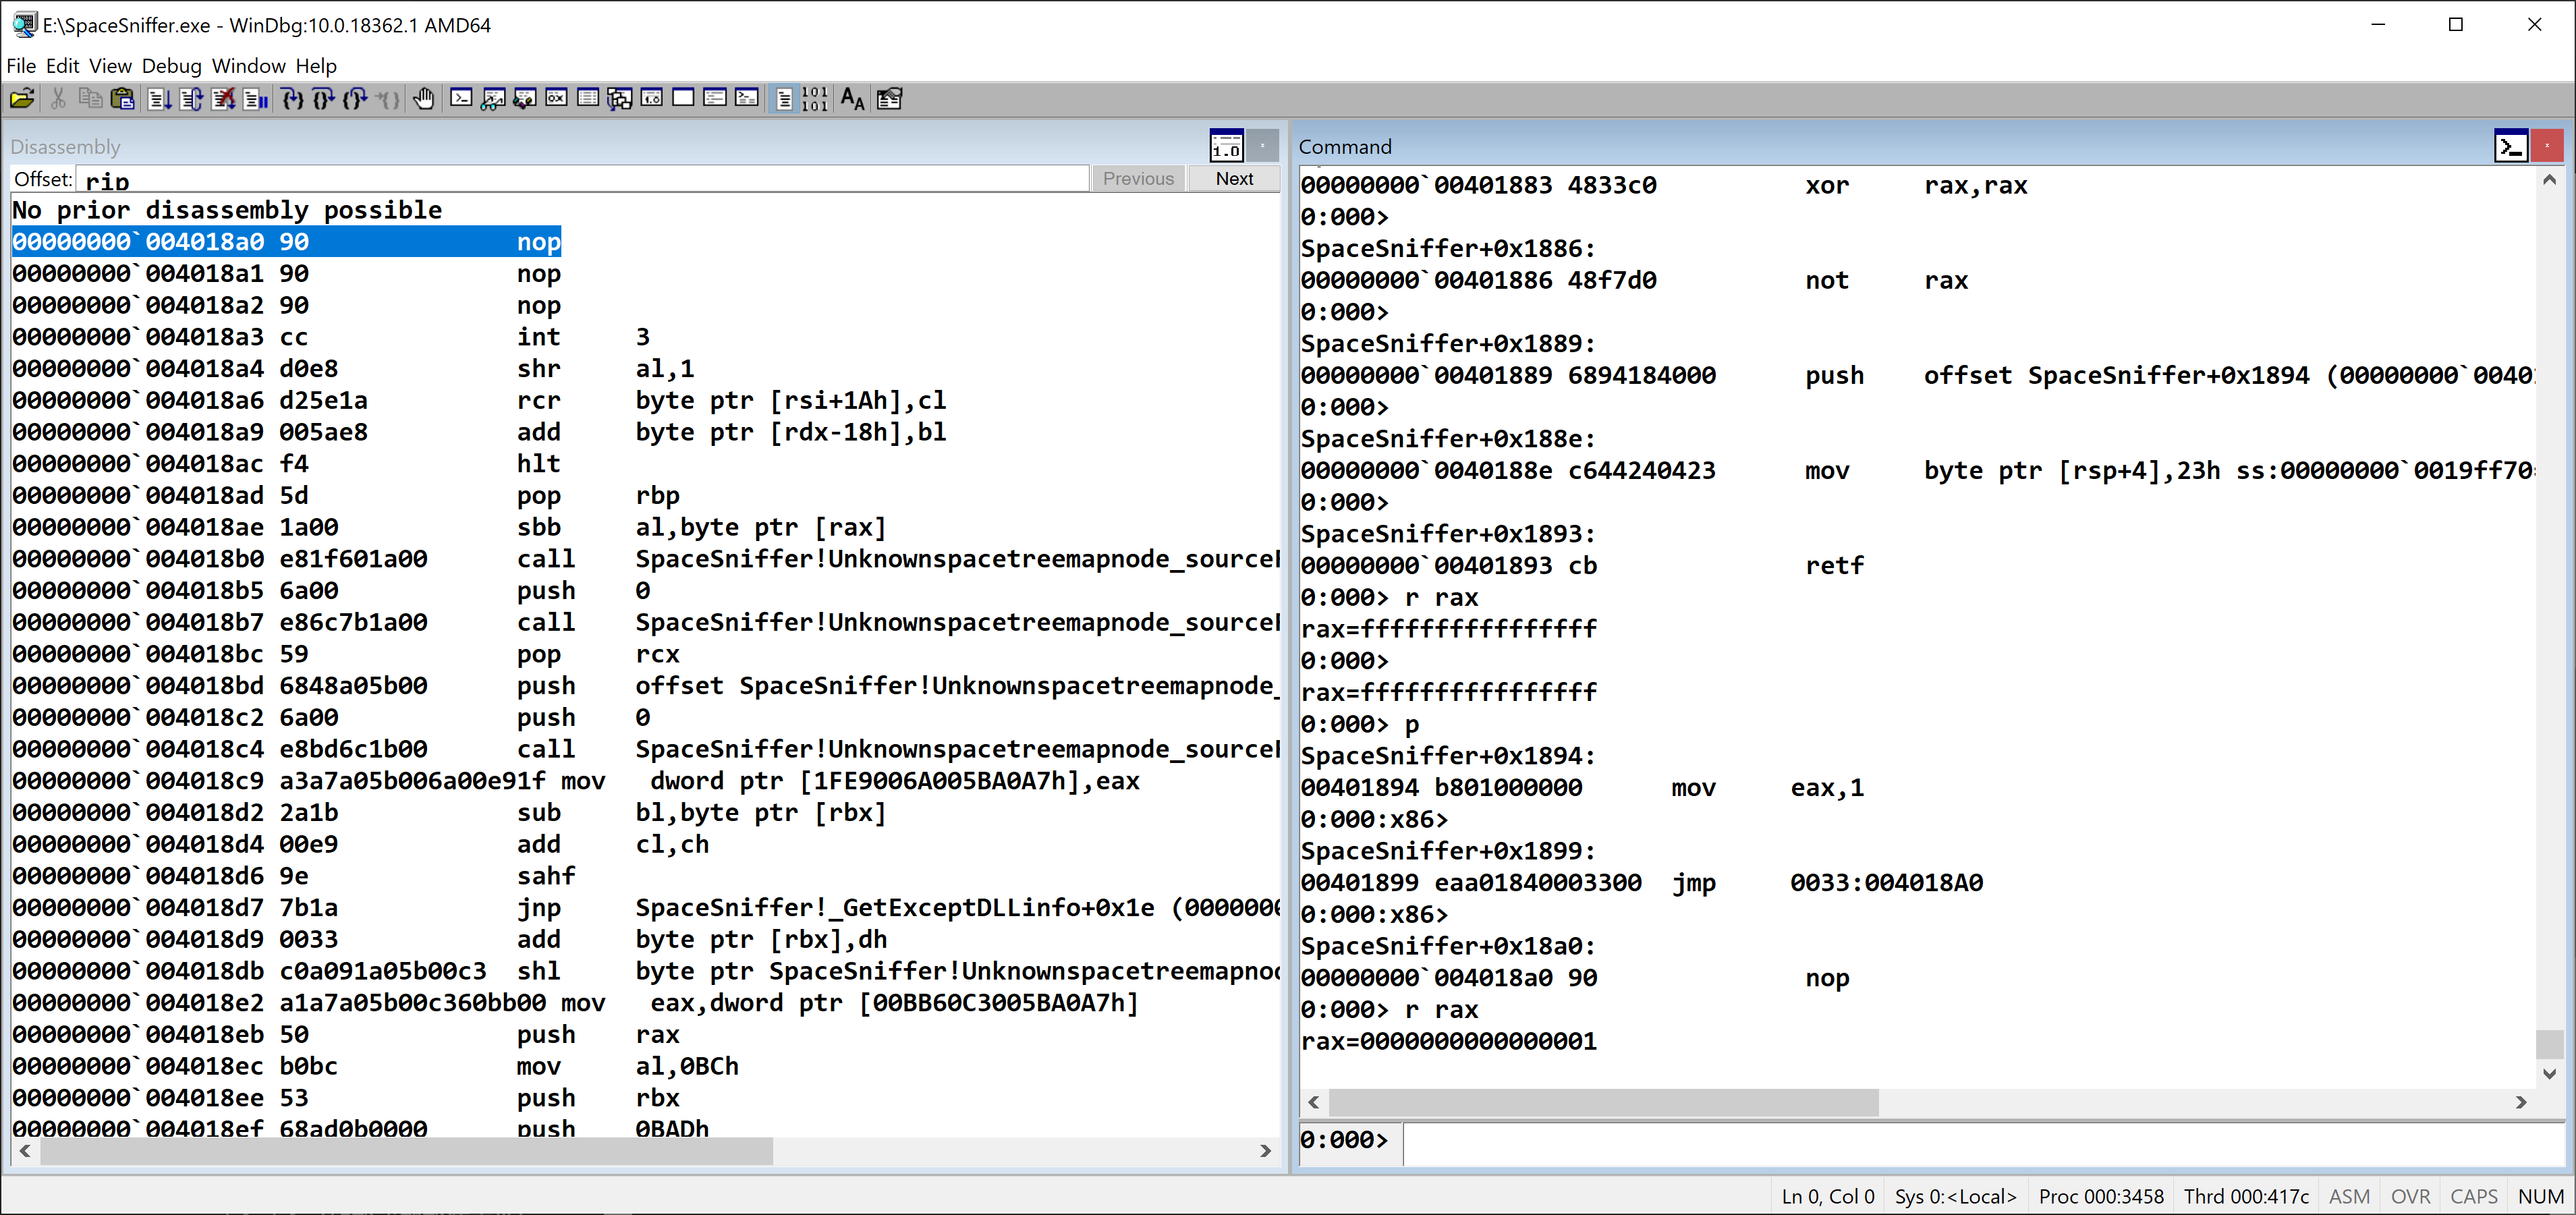Open the View menu
Screen dimensions: 2576x1215
point(110,66)
